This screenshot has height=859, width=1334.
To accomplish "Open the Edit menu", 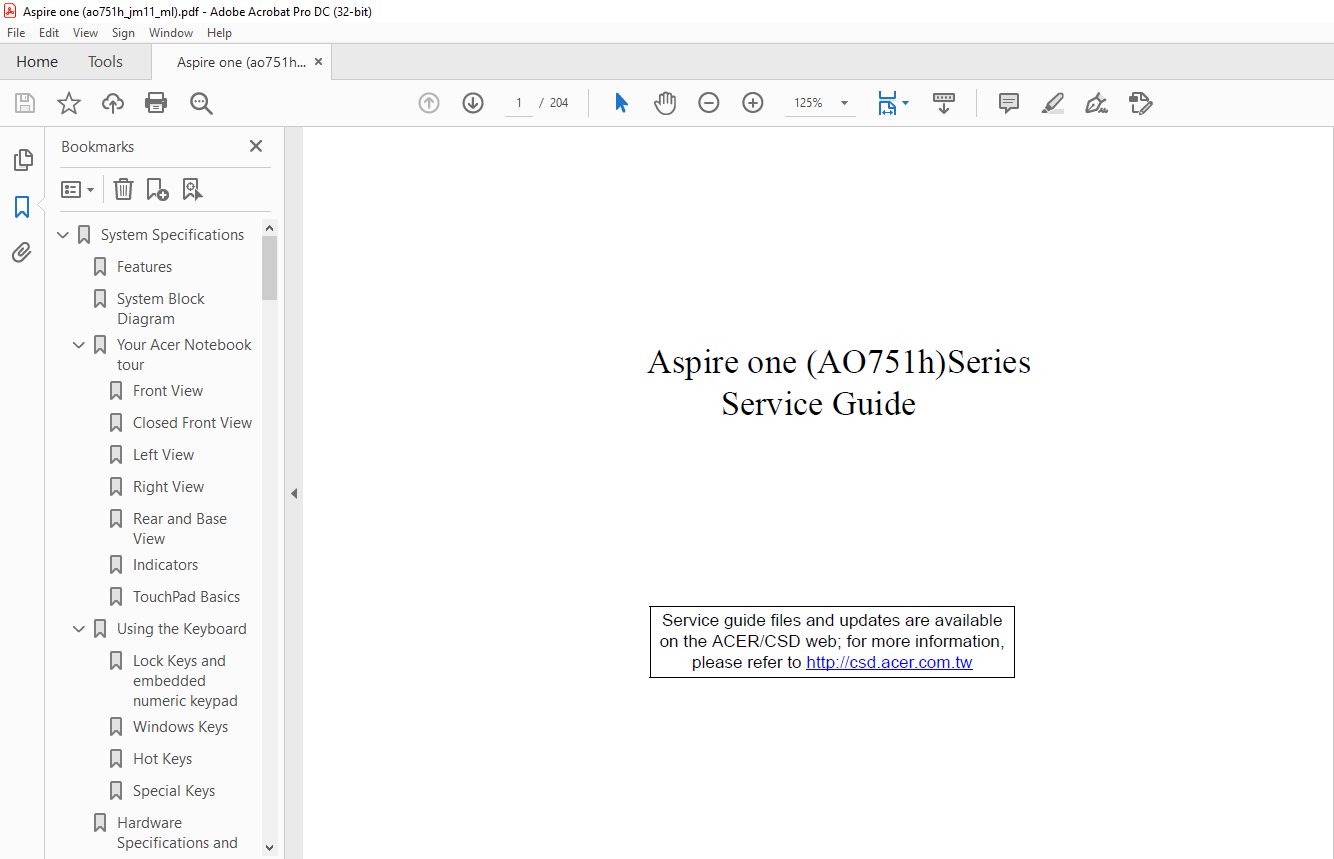I will coord(49,33).
